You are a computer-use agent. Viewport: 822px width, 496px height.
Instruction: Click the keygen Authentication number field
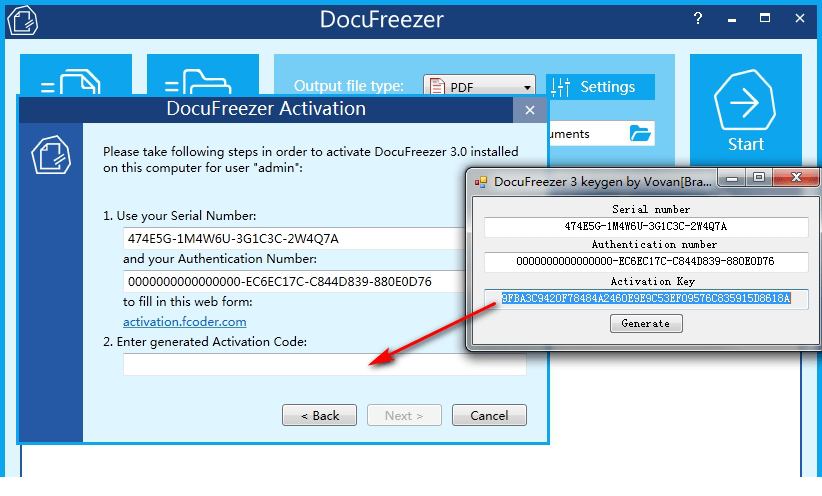coord(646,261)
